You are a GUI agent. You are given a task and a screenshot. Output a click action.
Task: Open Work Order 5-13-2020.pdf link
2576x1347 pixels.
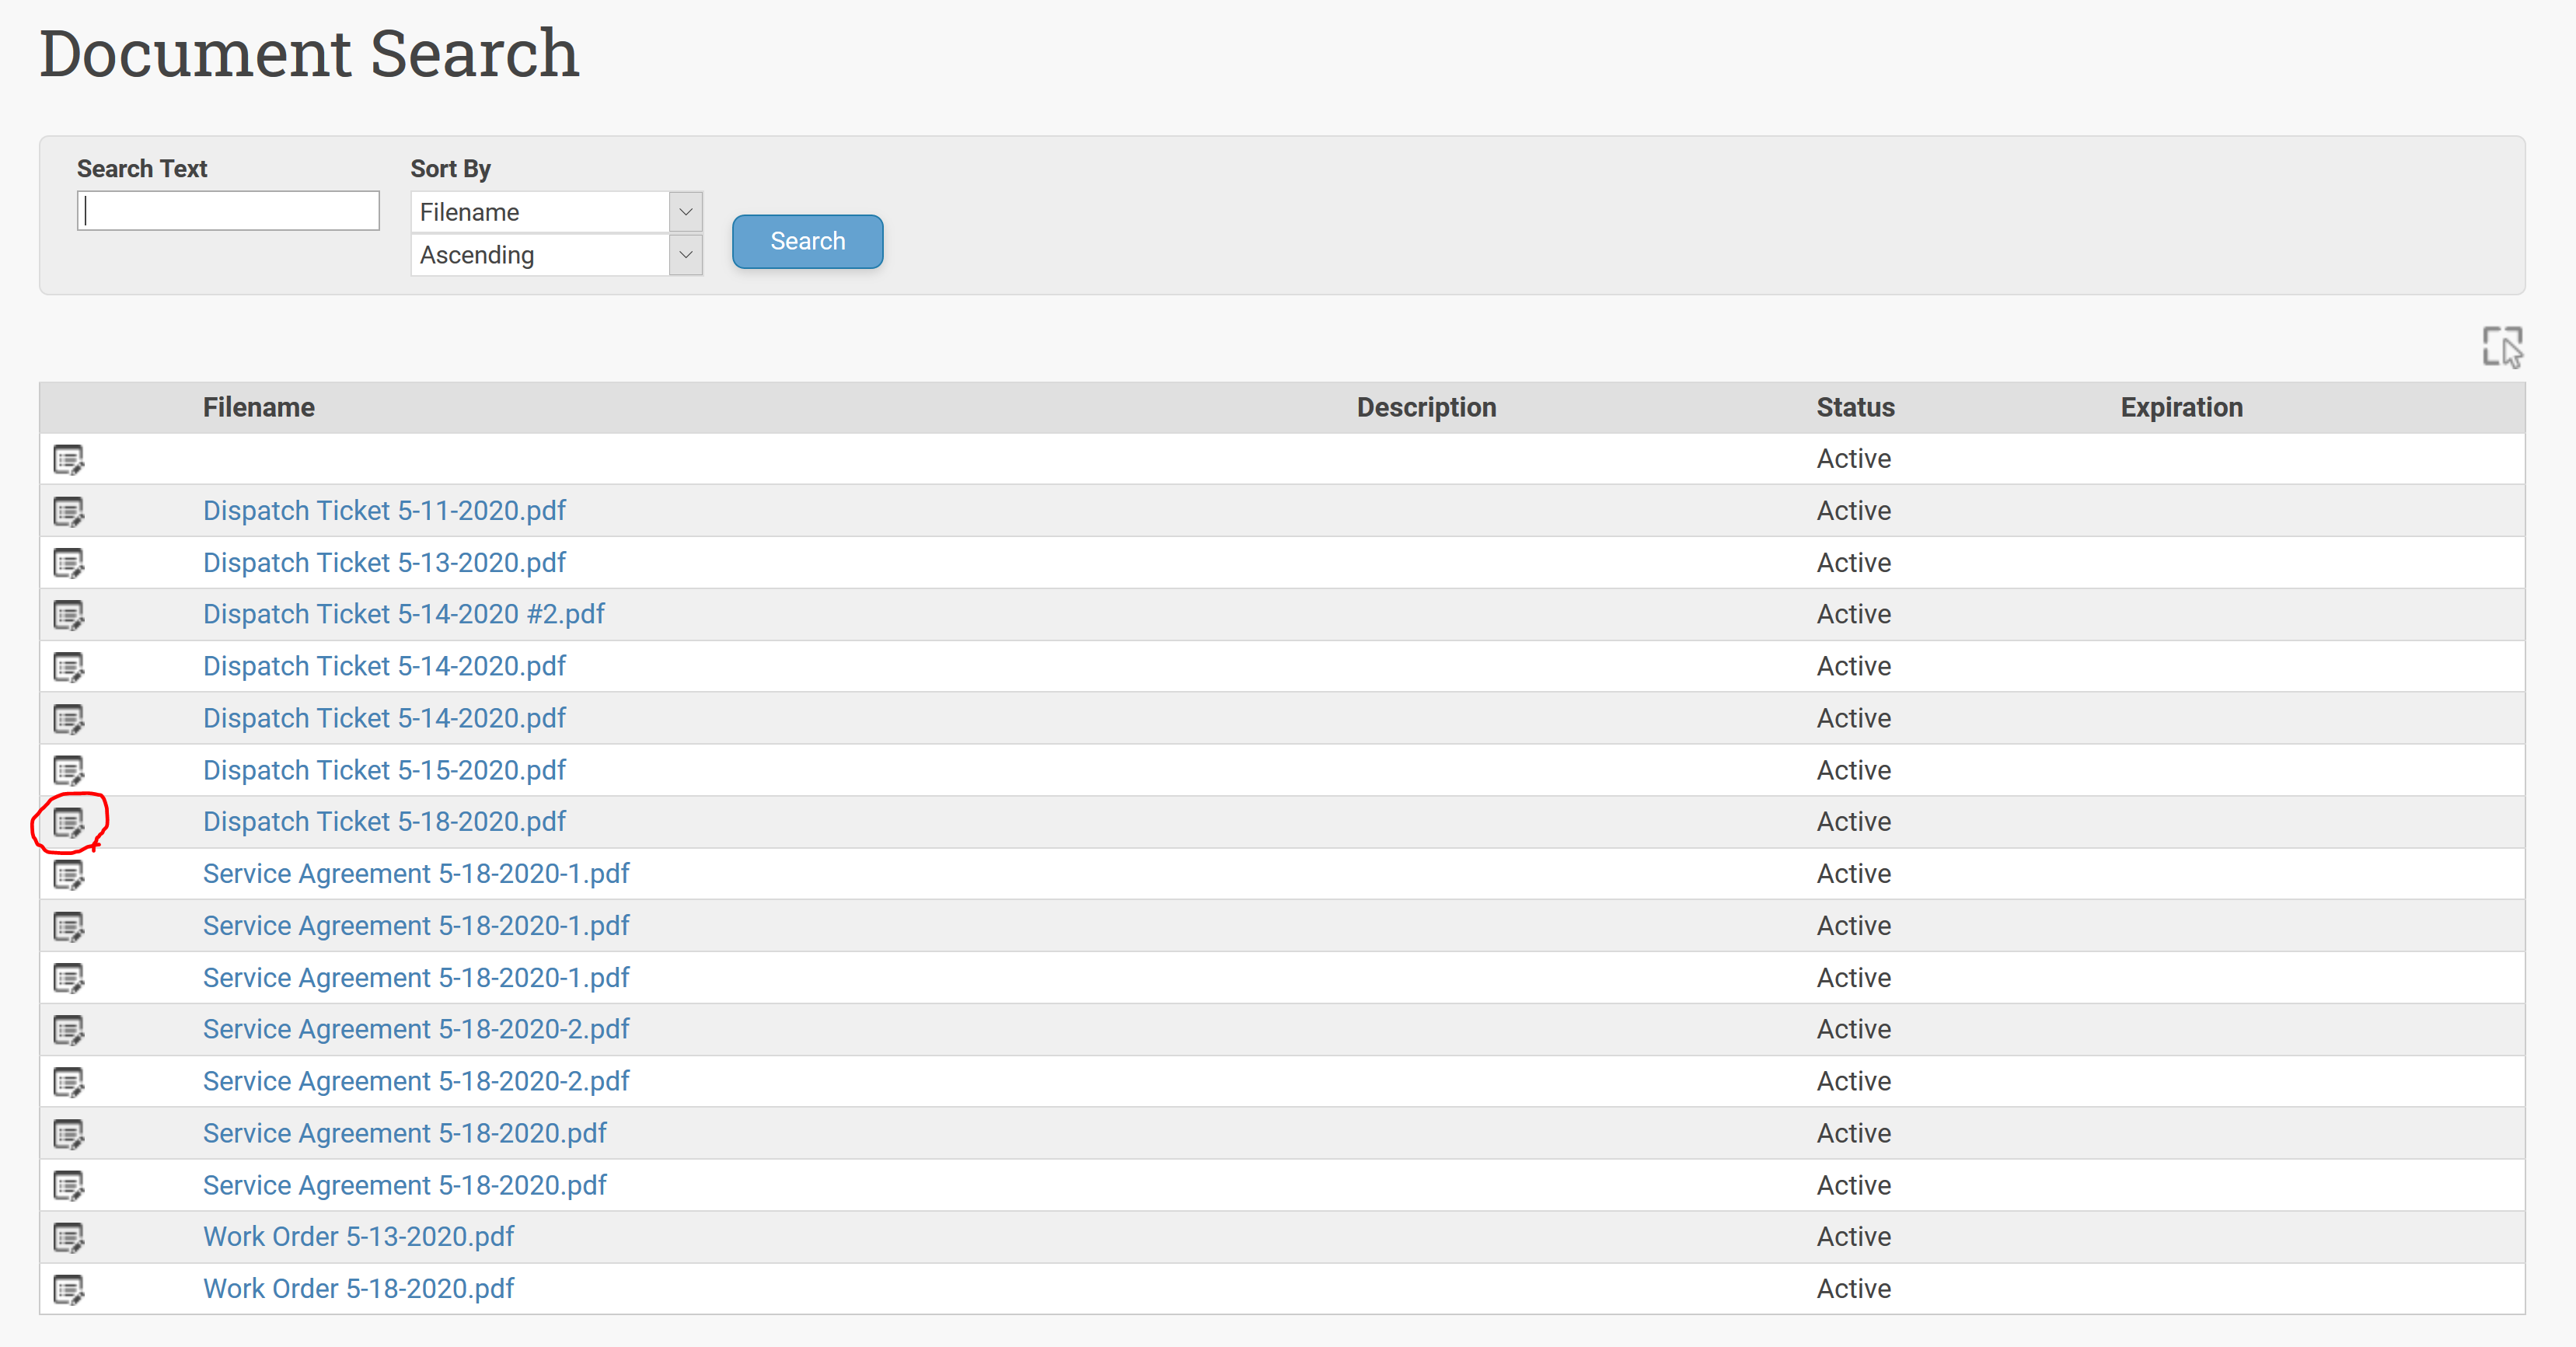pyautogui.click(x=358, y=1237)
